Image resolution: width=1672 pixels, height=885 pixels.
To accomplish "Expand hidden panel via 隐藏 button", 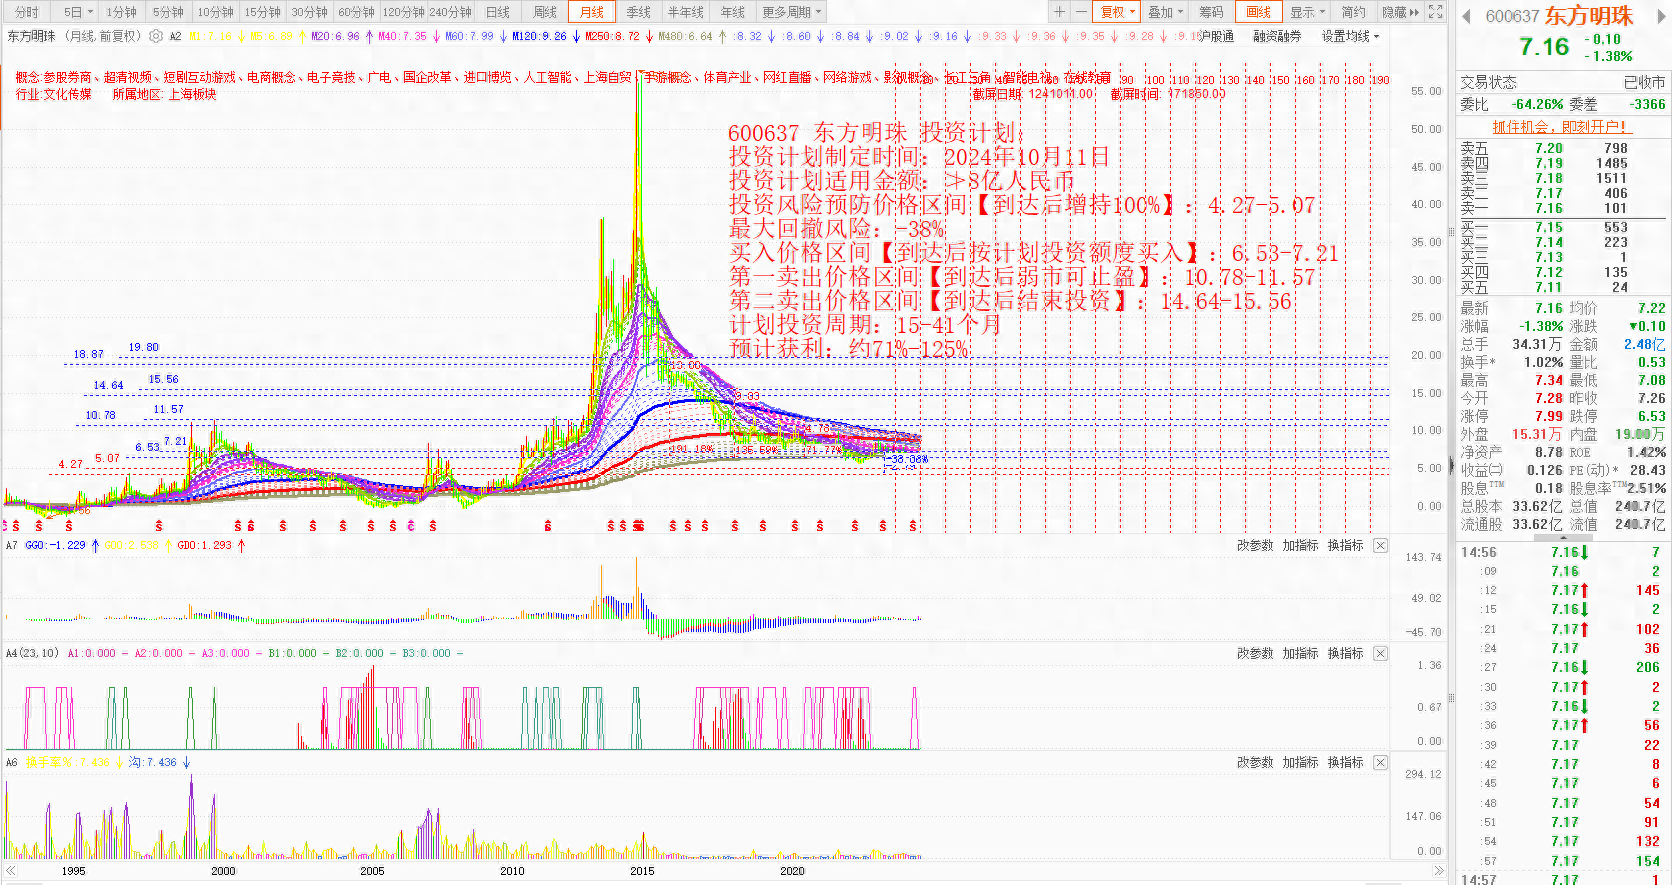I will click(1400, 12).
